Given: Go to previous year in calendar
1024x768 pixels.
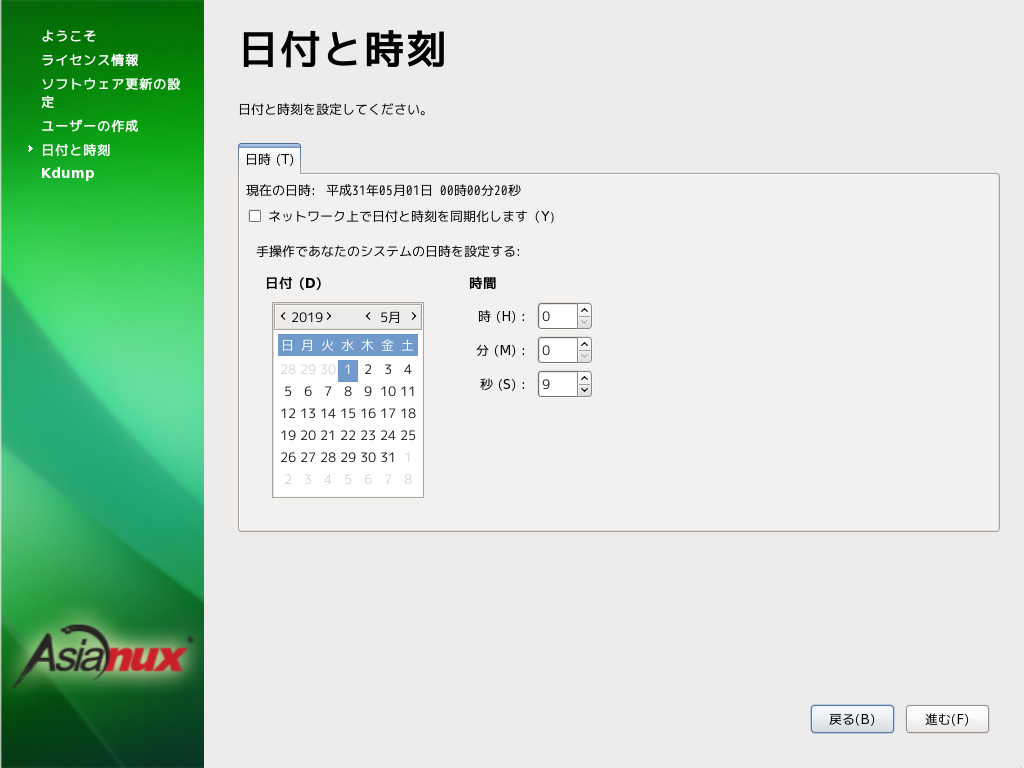Looking at the screenshot, I should [283, 316].
